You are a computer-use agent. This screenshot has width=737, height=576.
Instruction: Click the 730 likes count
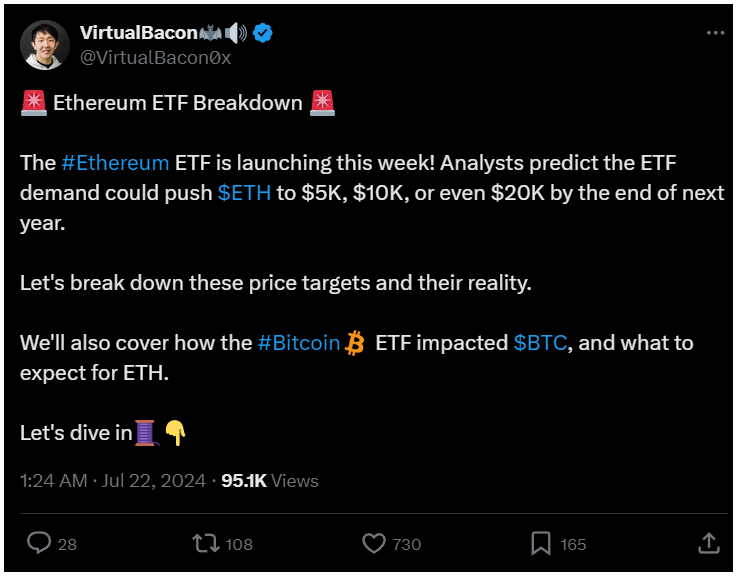(407, 544)
